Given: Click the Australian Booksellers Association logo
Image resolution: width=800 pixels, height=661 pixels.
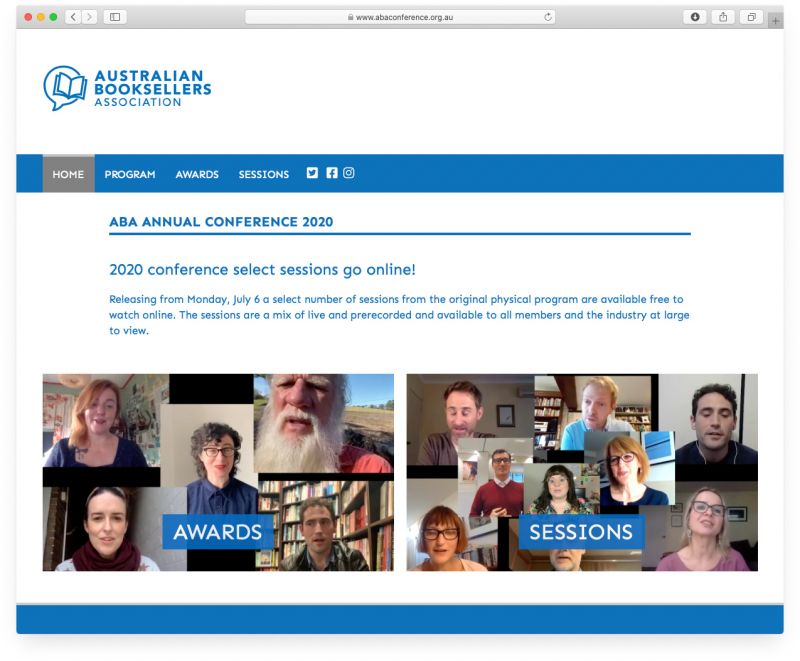Looking at the screenshot, I should [x=128, y=88].
